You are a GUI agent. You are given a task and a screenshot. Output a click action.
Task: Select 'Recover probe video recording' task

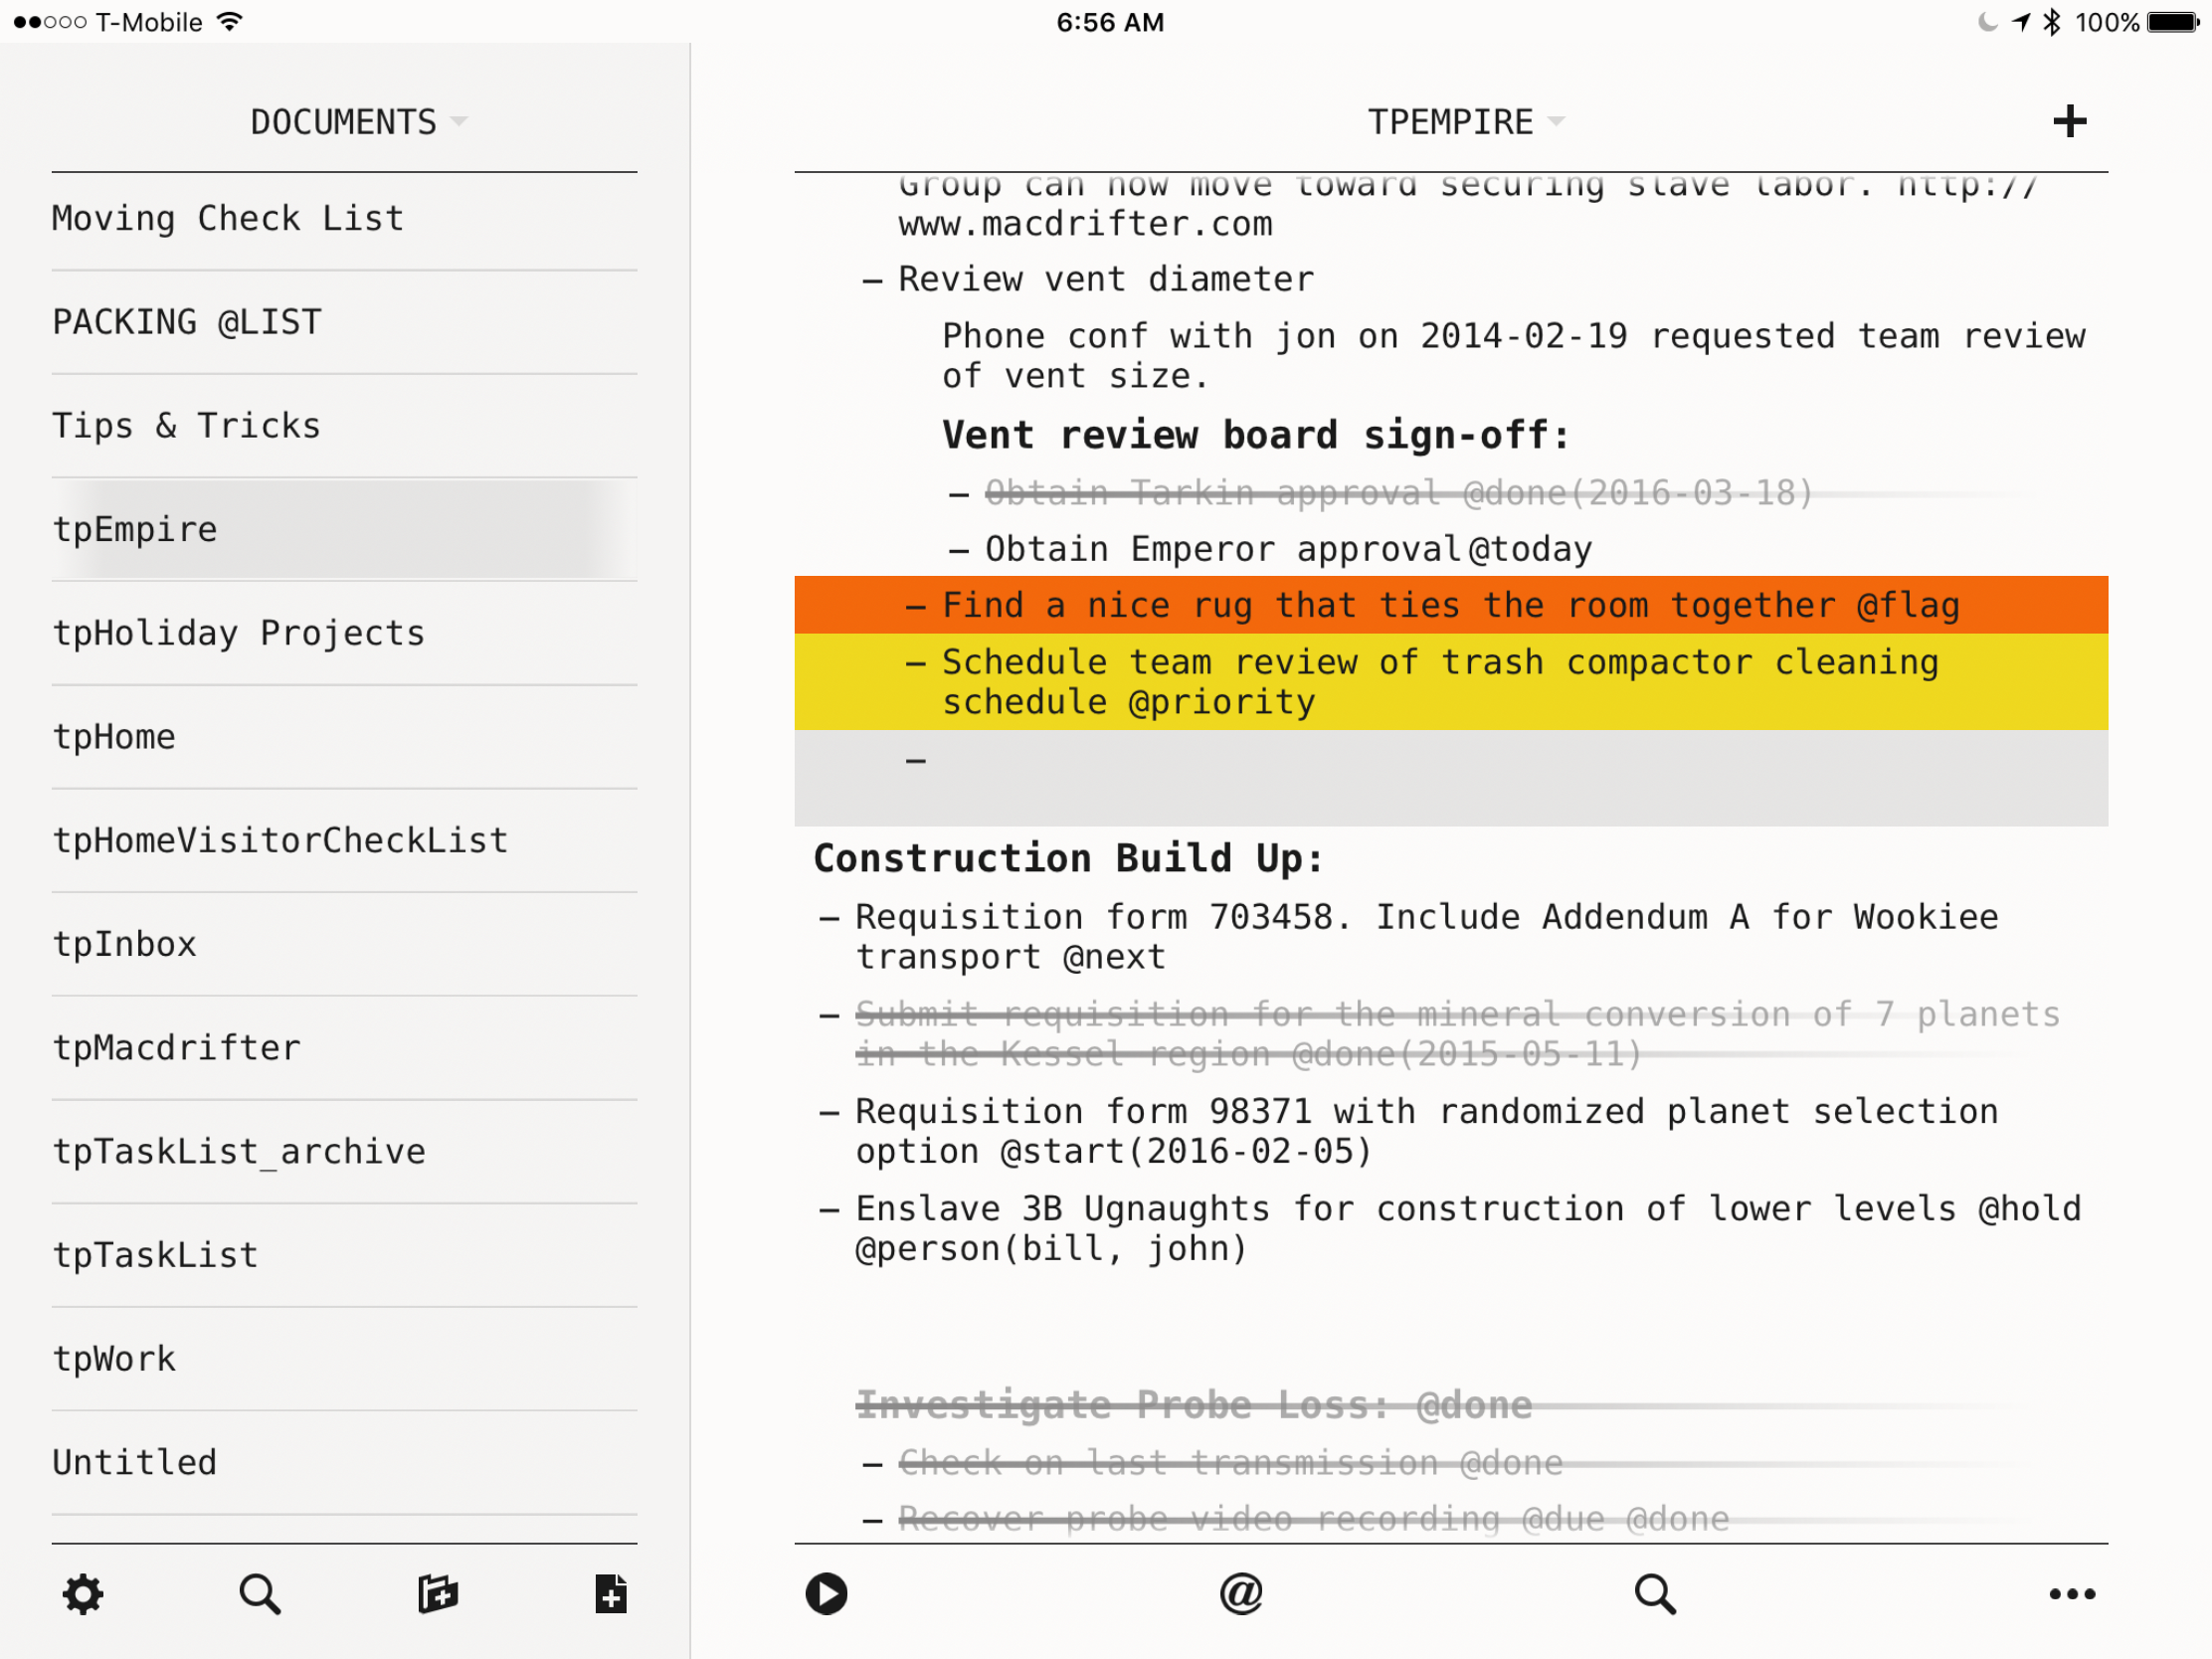pyautogui.click(x=1313, y=1520)
